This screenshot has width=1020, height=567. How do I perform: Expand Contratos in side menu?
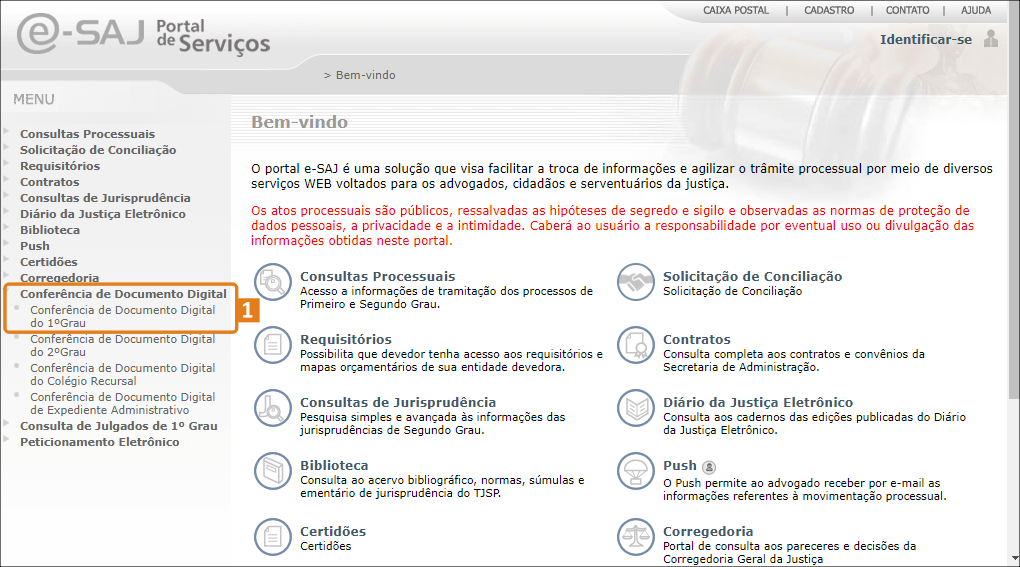point(49,182)
